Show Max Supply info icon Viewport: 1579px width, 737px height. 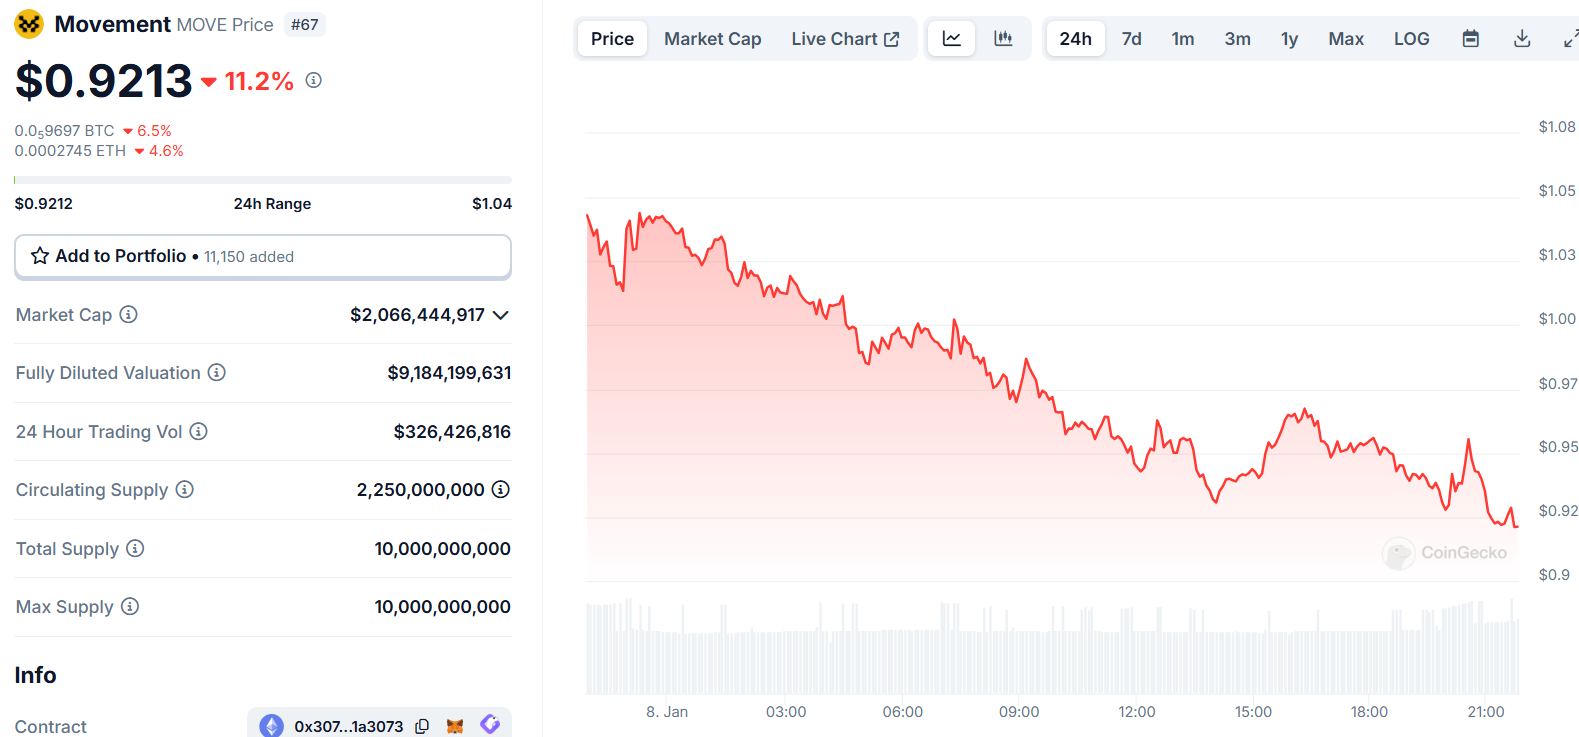(x=130, y=606)
